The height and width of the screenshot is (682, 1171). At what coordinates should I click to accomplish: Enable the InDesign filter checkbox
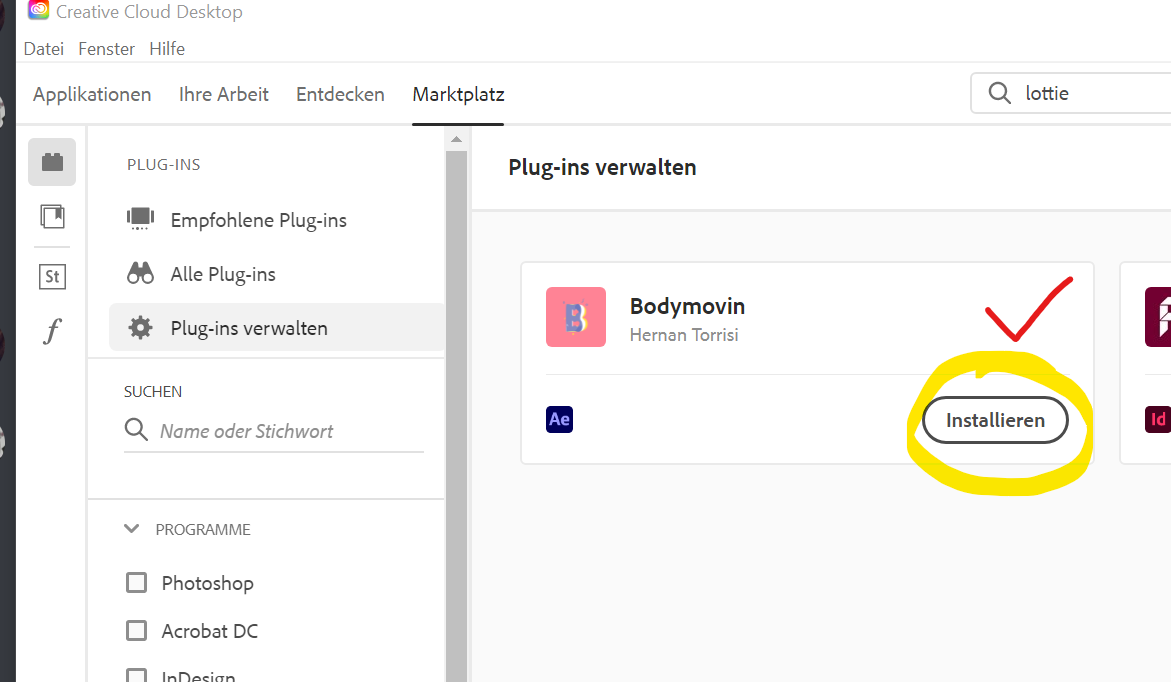point(136,676)
